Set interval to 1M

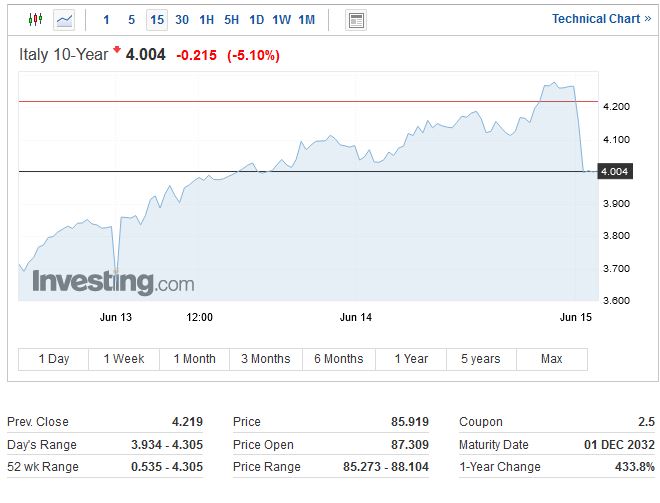coord(307,19)
